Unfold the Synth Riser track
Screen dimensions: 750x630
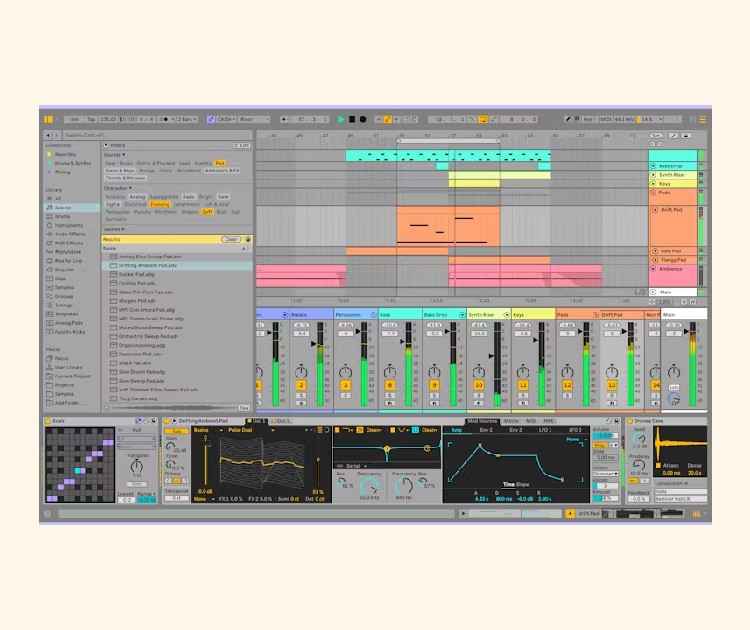click(653, 175)
